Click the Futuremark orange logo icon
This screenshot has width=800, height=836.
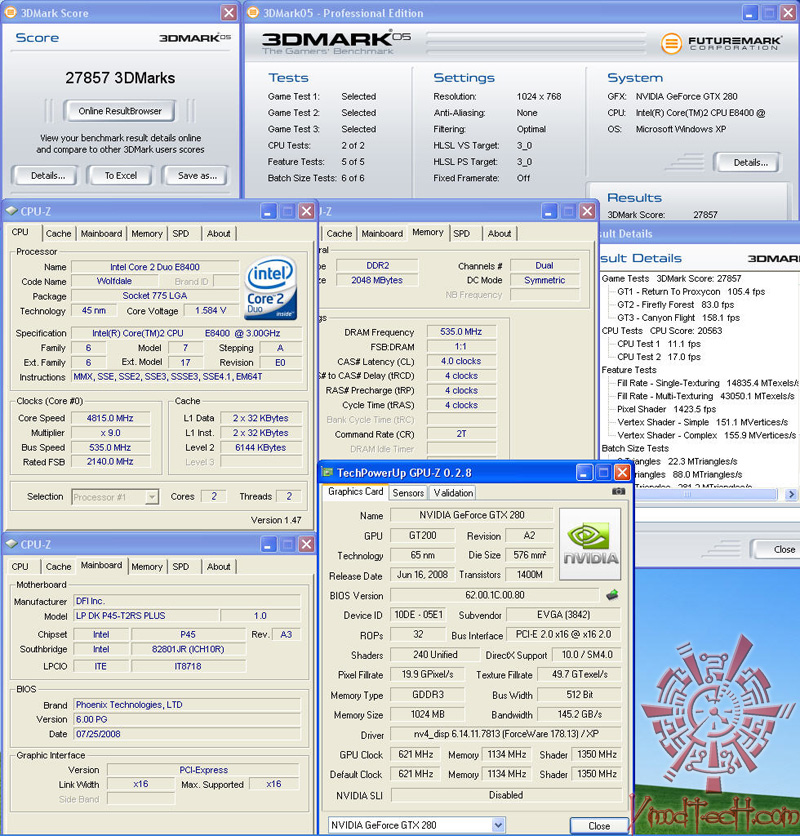(x=671, y=43)
